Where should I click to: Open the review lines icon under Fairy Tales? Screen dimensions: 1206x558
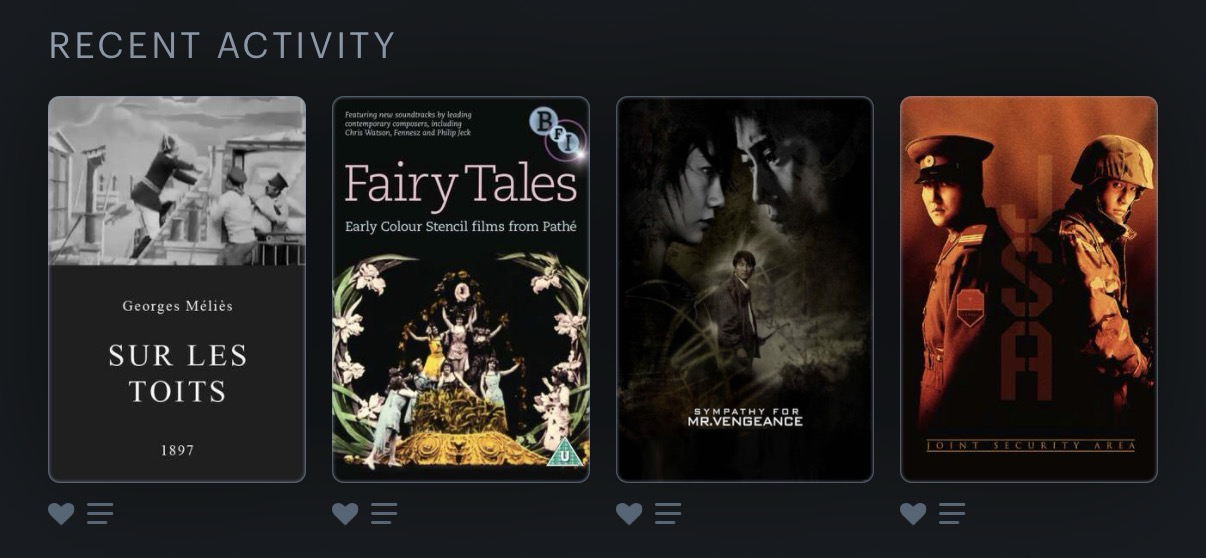click(384, 514)
